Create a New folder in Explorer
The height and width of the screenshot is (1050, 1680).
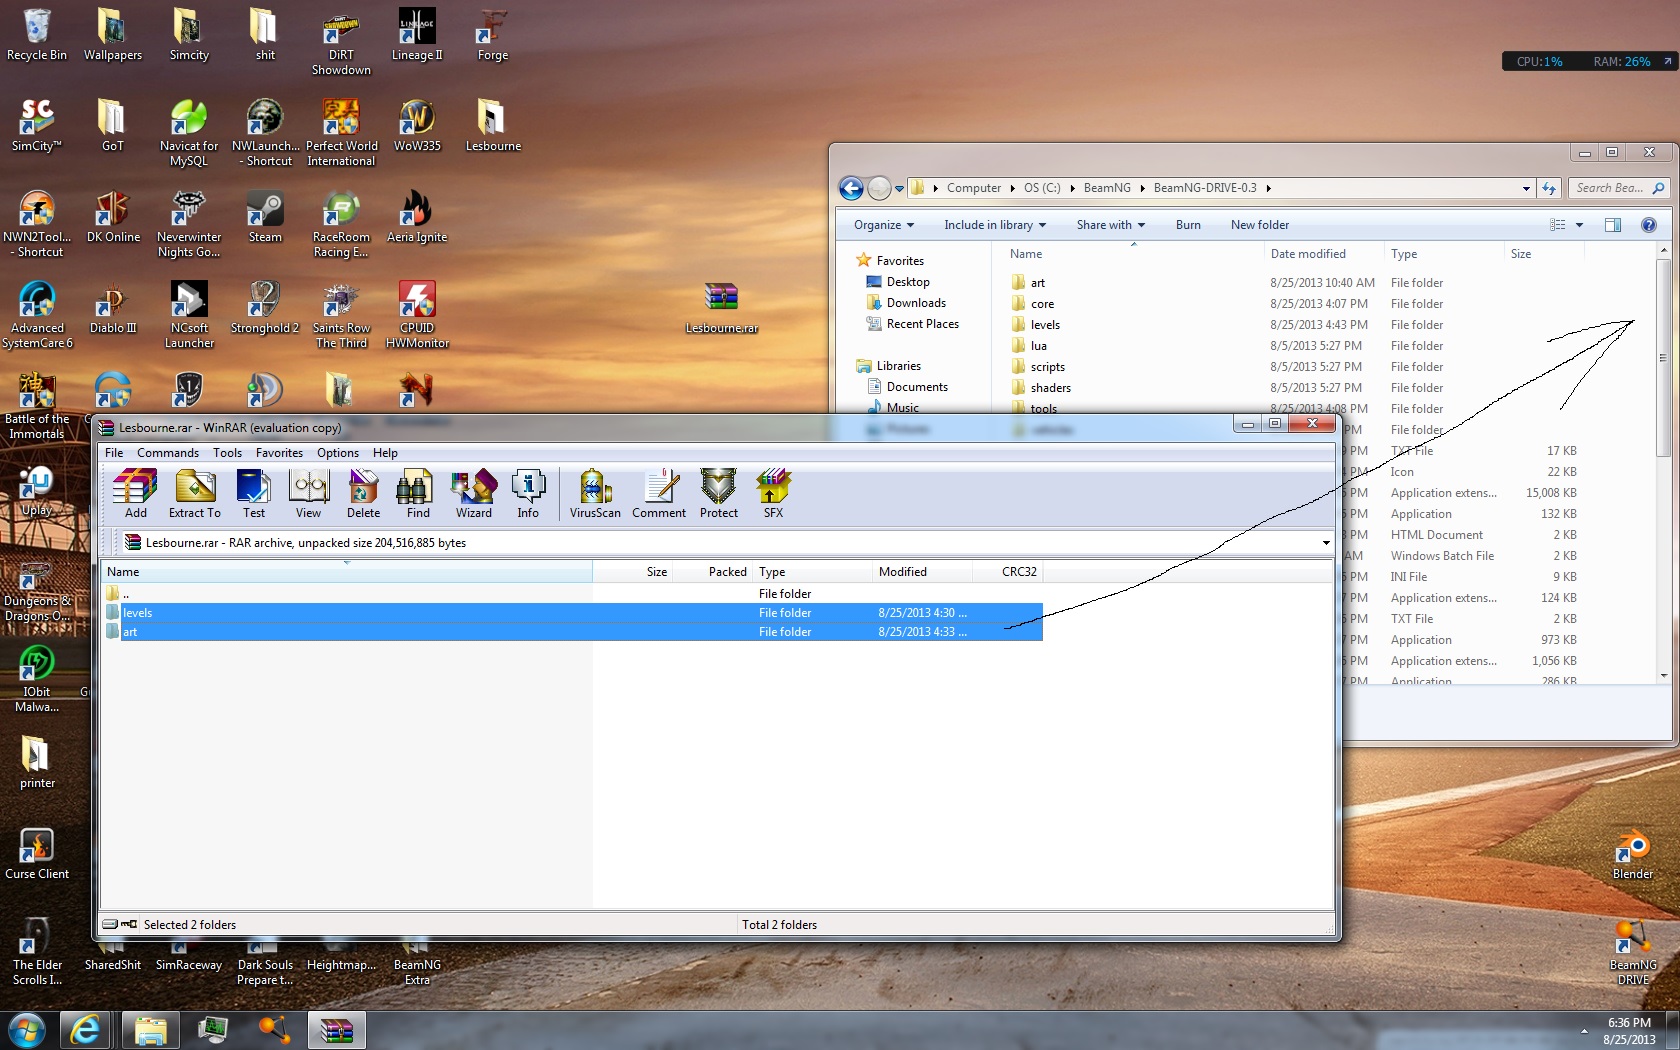pos(1260,225)
